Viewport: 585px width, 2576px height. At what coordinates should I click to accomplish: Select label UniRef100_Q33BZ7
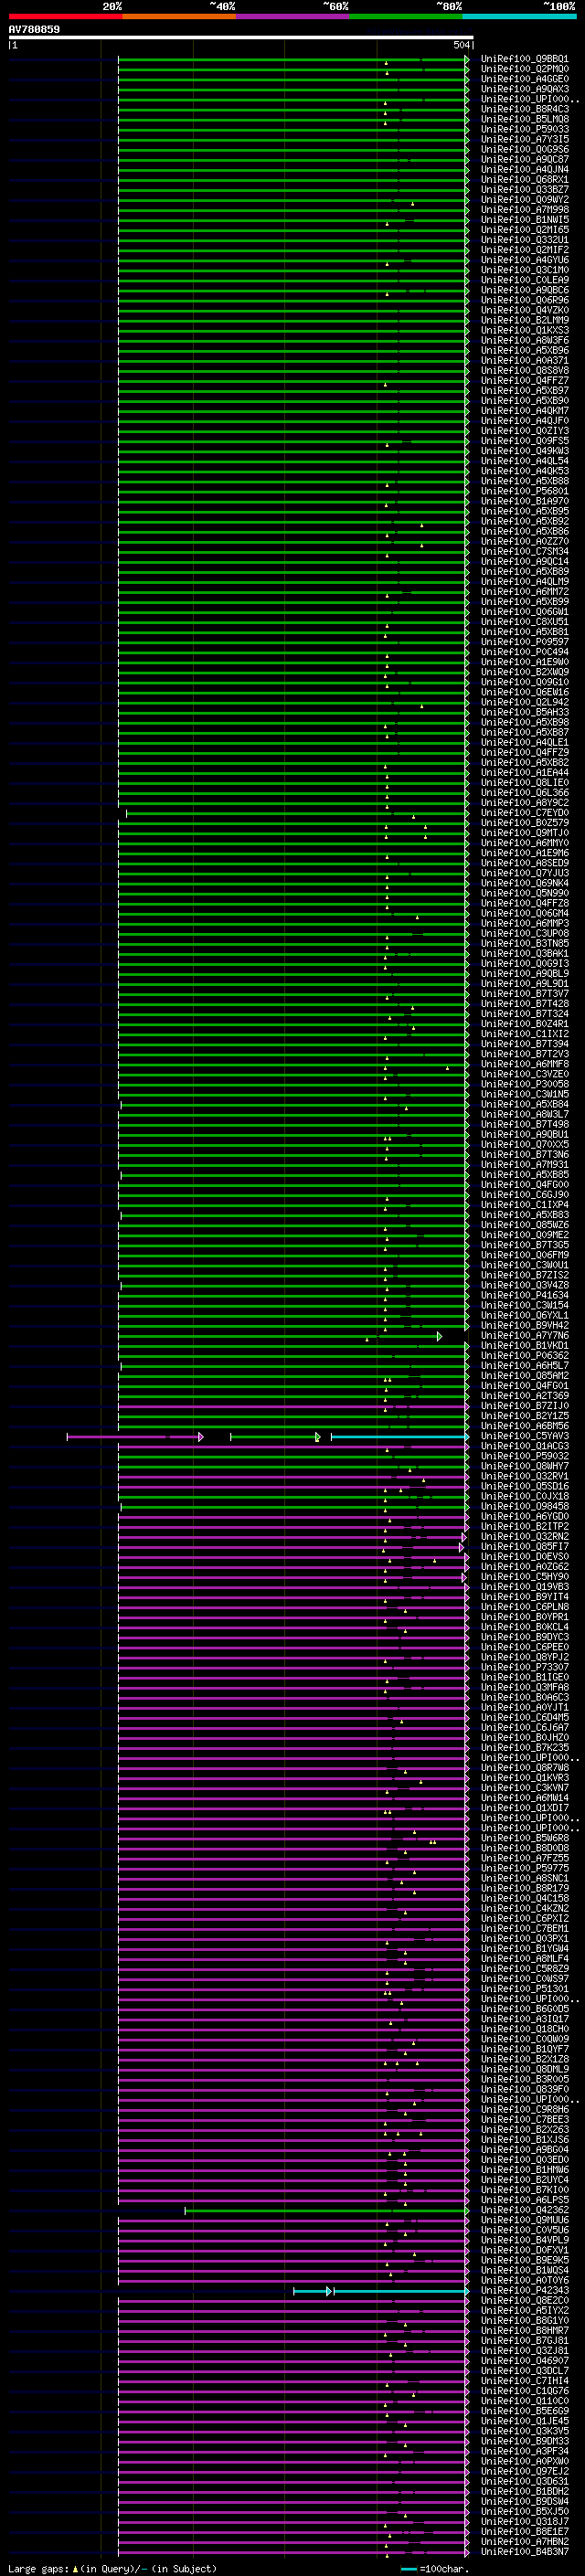[524, 190]
